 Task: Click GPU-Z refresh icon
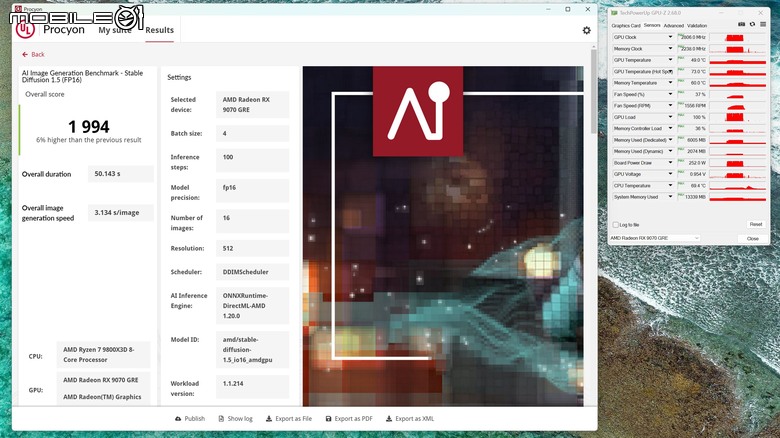[x=752, y=24]
